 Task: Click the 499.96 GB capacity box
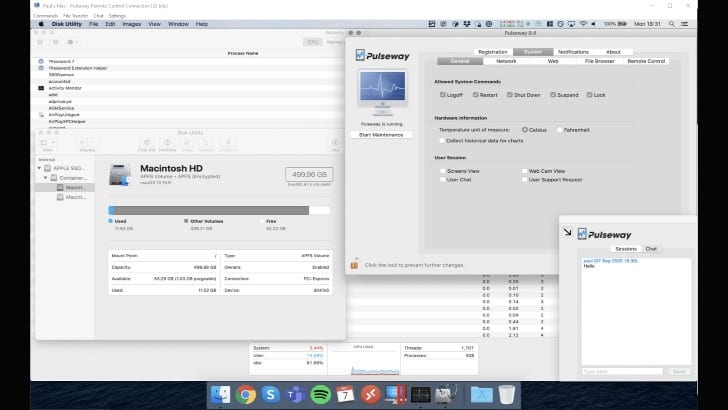(309, 174)
